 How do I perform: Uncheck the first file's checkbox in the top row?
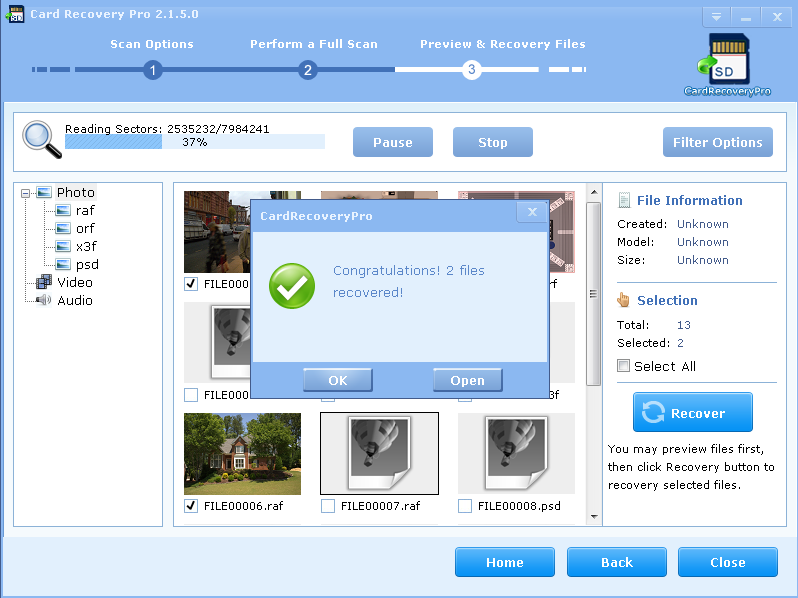(x=191, y=283)
